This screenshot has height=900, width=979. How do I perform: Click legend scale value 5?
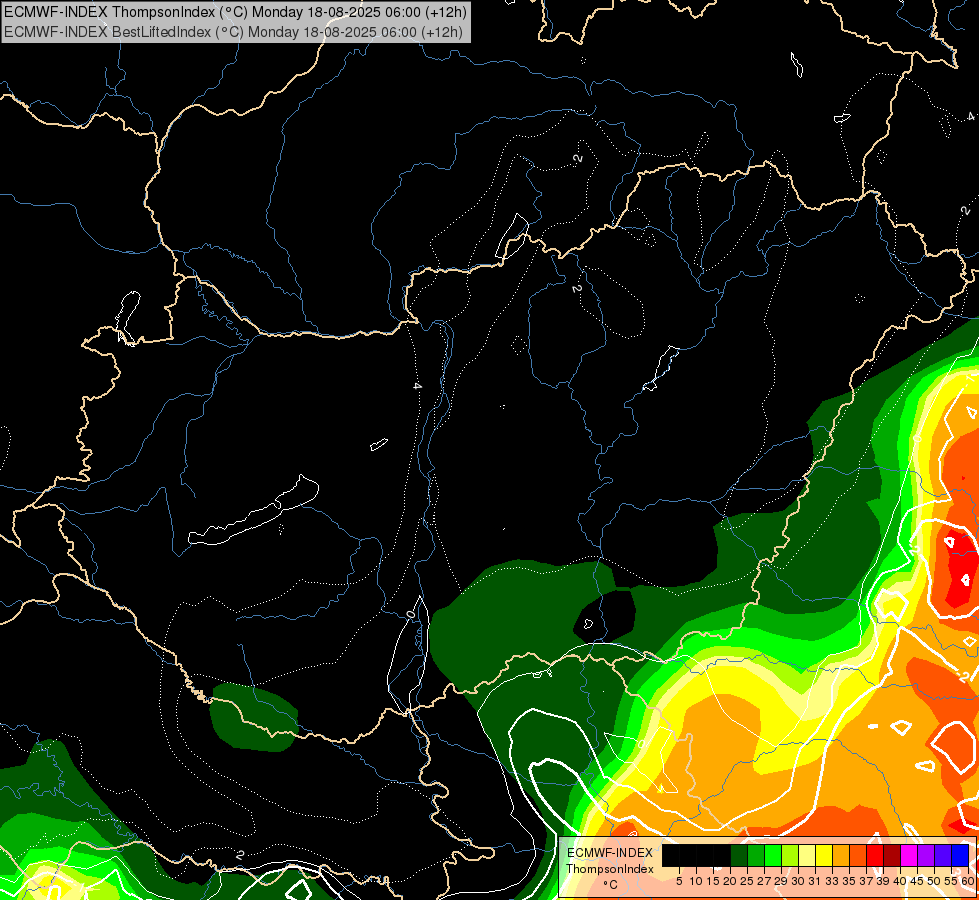click(679, 881)
